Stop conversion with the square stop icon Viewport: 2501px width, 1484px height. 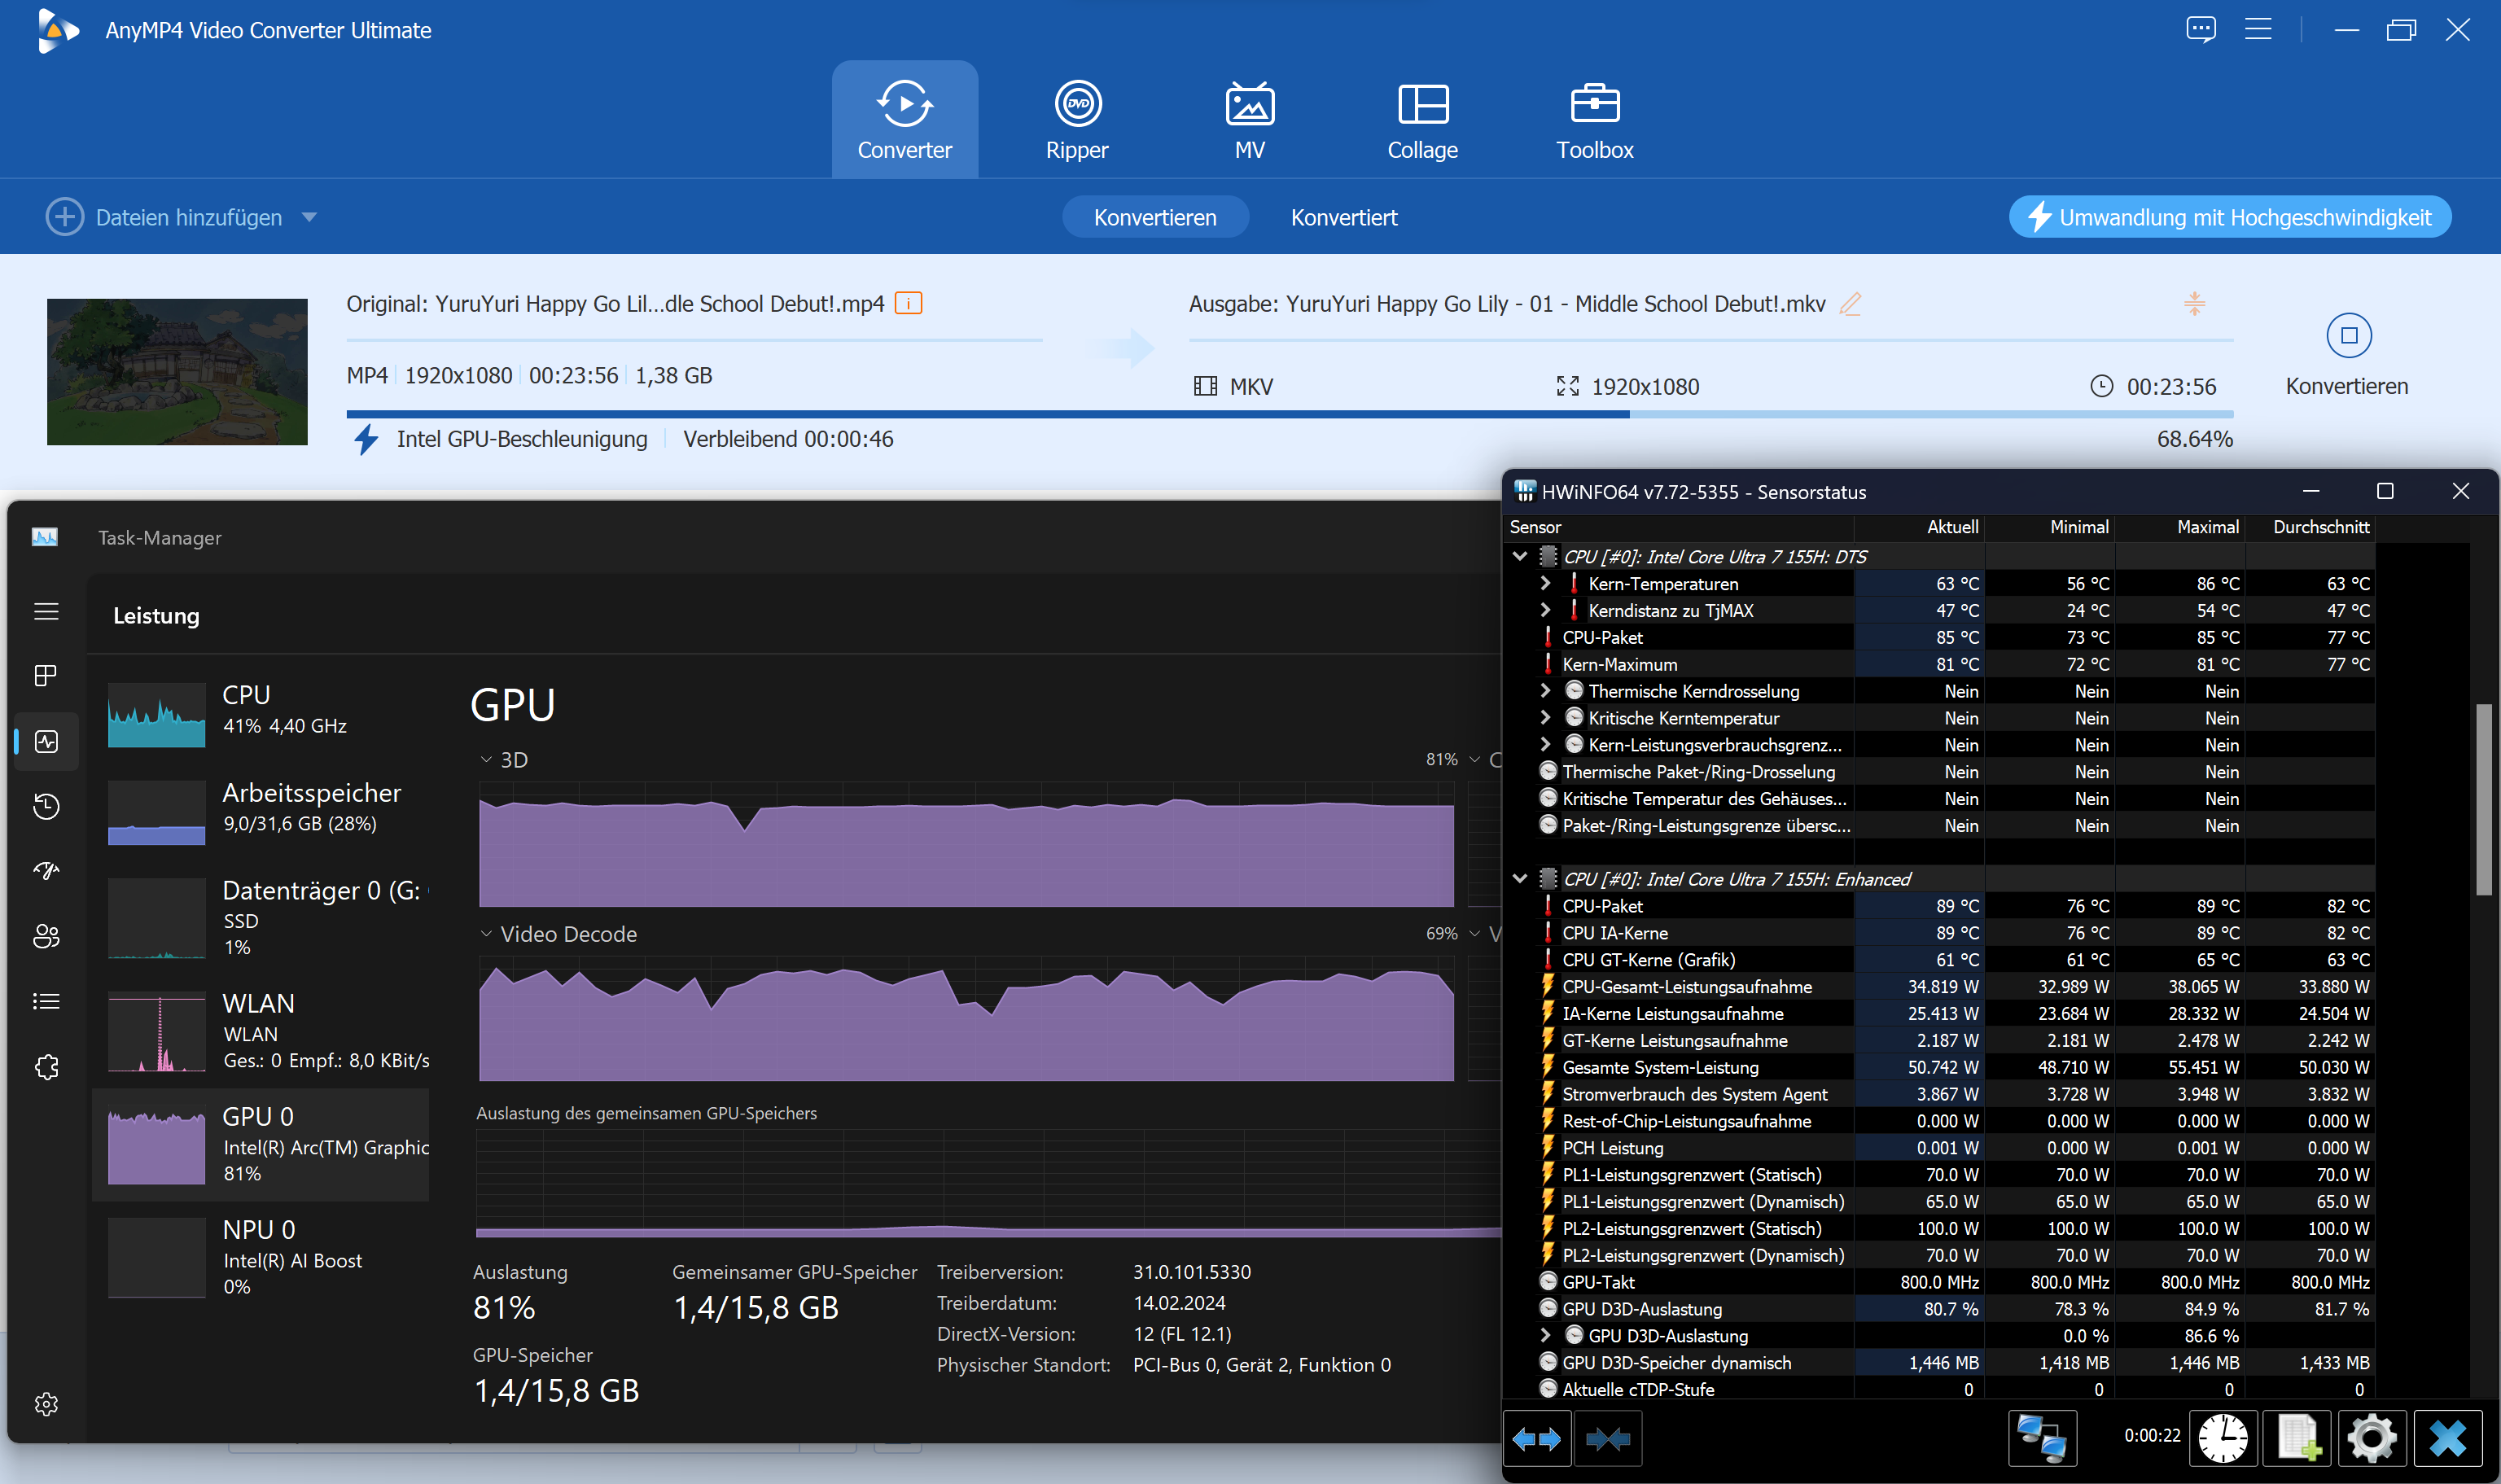pos(2349,335)
